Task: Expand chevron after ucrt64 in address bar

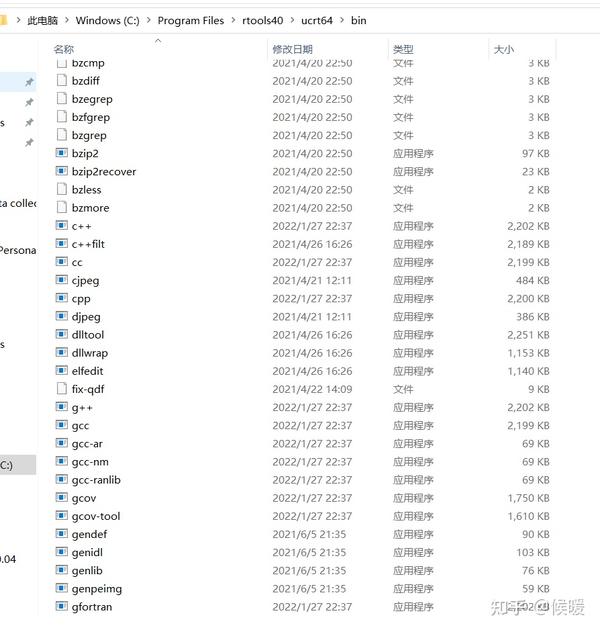Action: pyautogui.click(x=342, y=20)
